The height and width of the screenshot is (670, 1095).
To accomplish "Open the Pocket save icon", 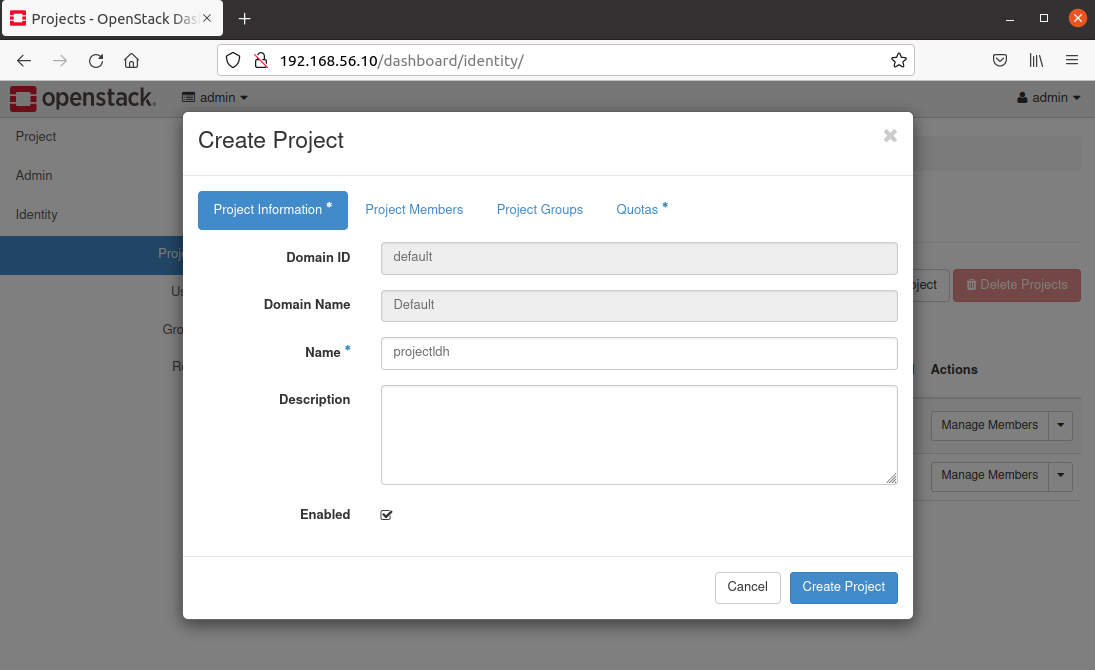I will pyautogui.click(x=1000, y=61).
